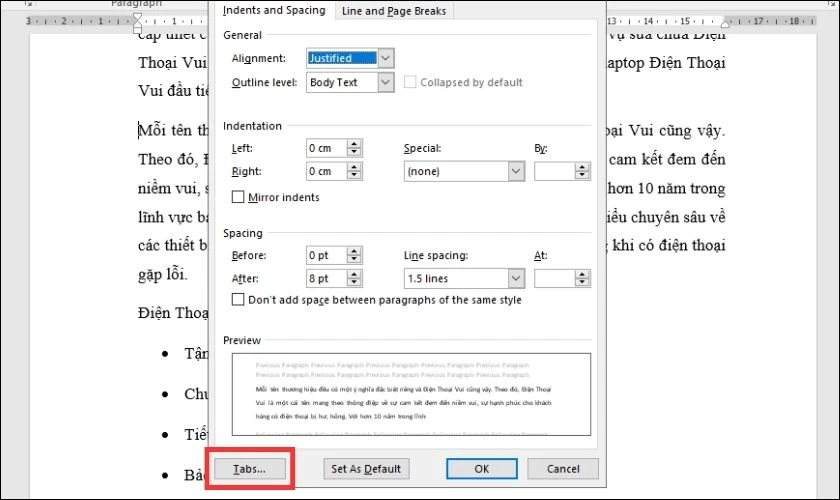Screen dimensions: 840x500
Task: Open the Tabs... button in the Paragraph dialog
Action: (x=250, y=469)
